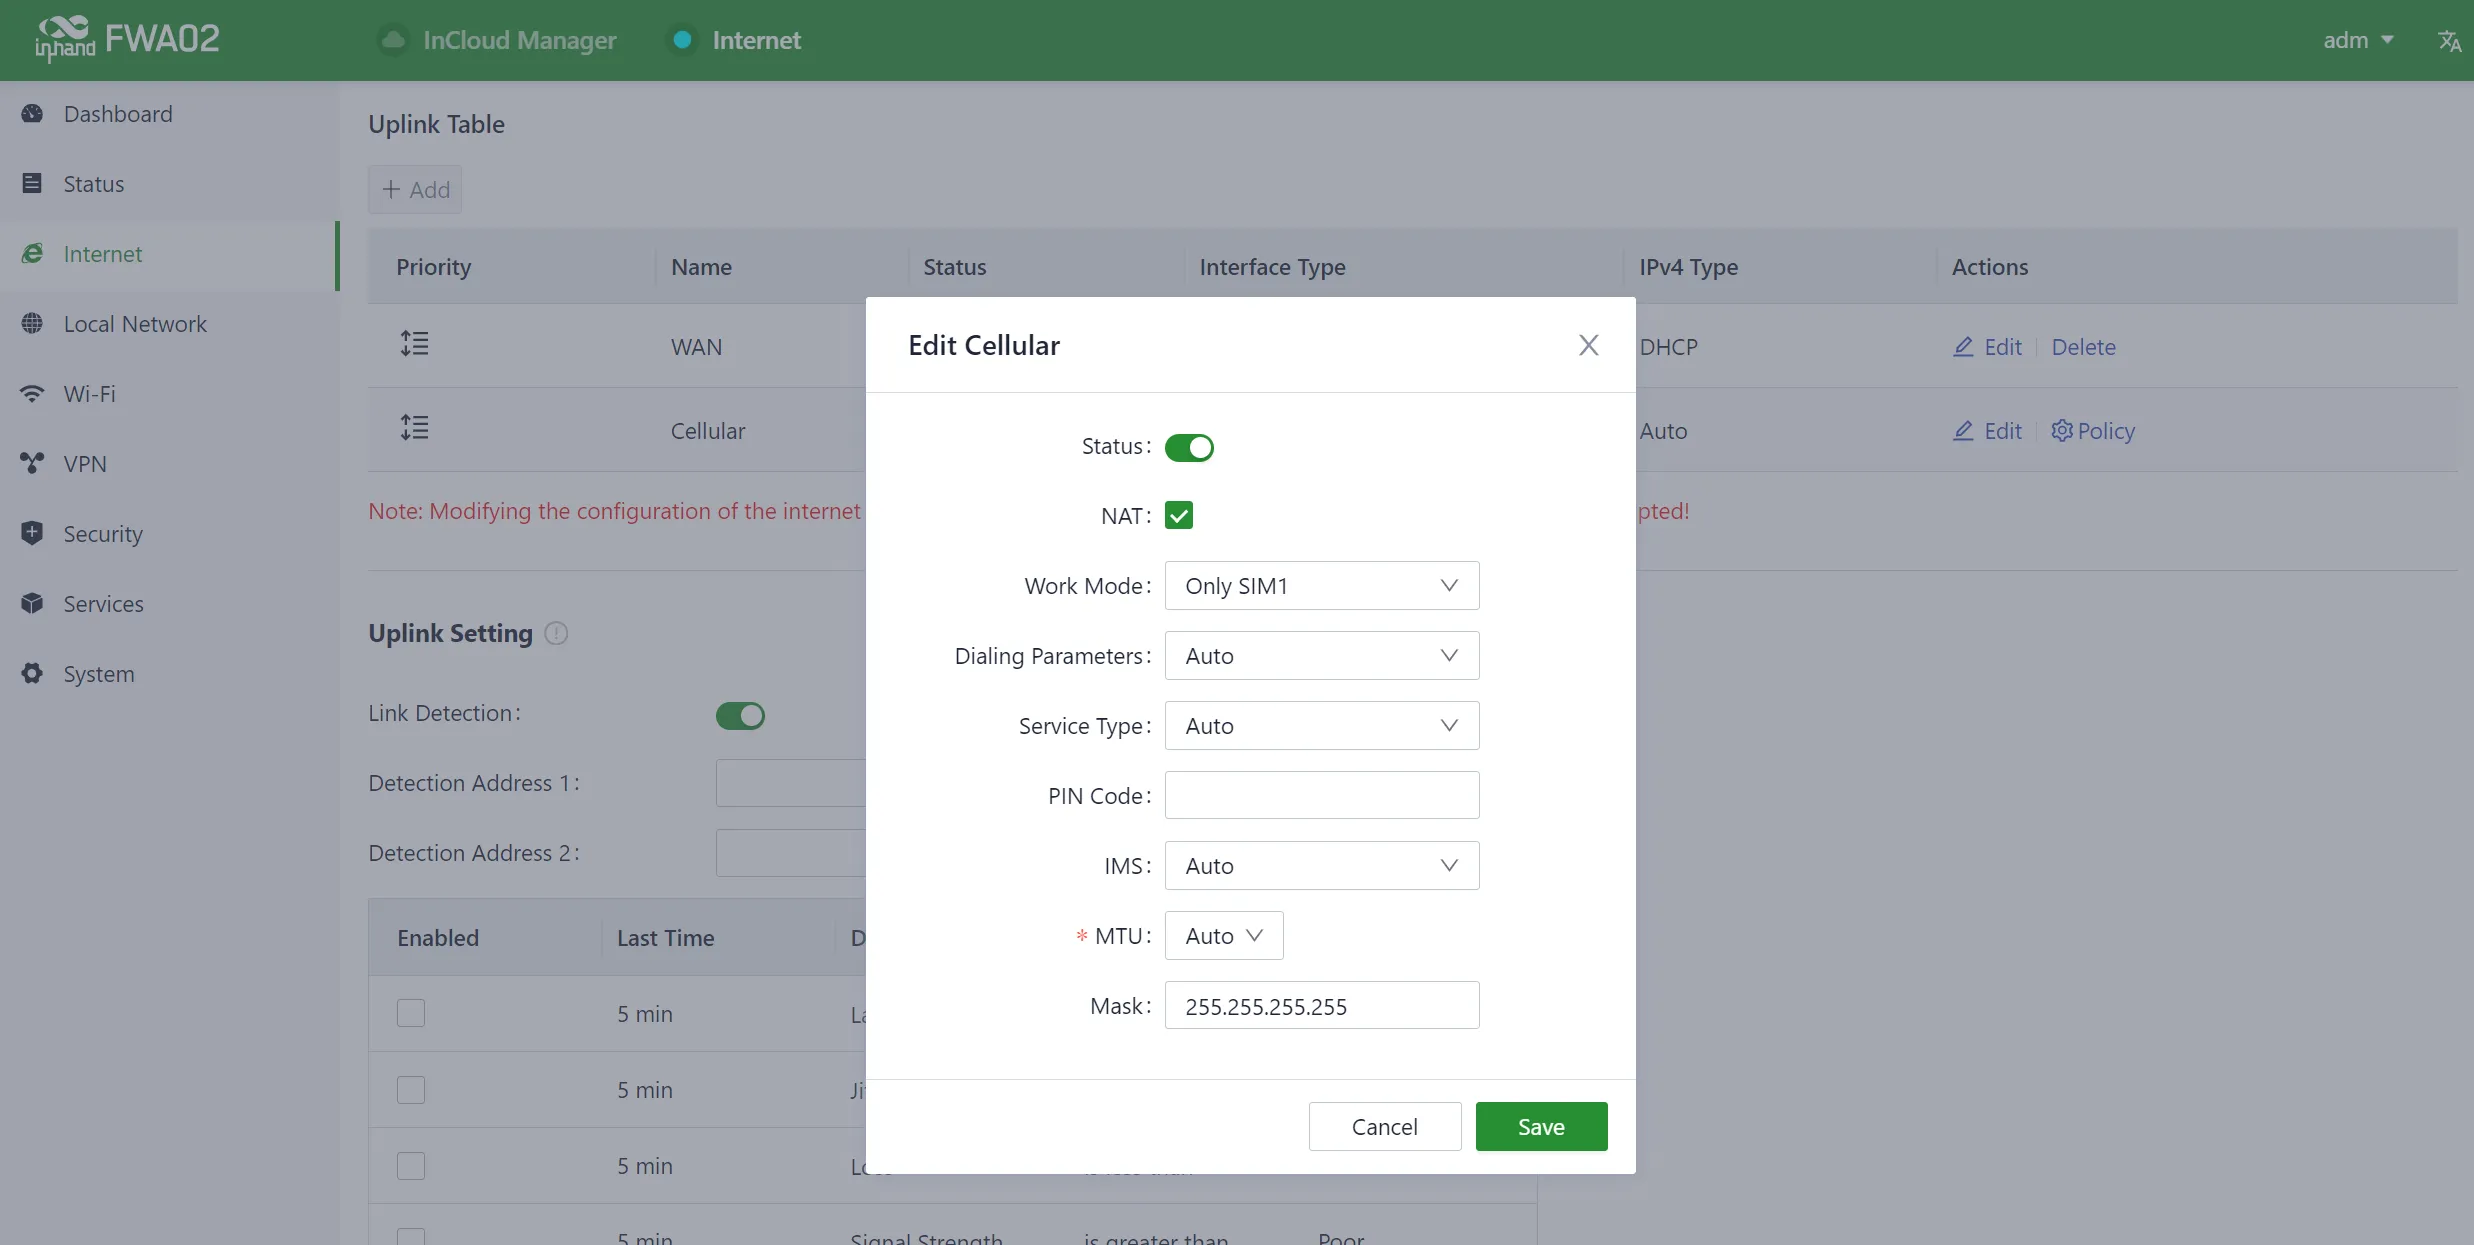Open the adm user menu
Viewport: 2474px width, 1245px height.
point(2358,40)
